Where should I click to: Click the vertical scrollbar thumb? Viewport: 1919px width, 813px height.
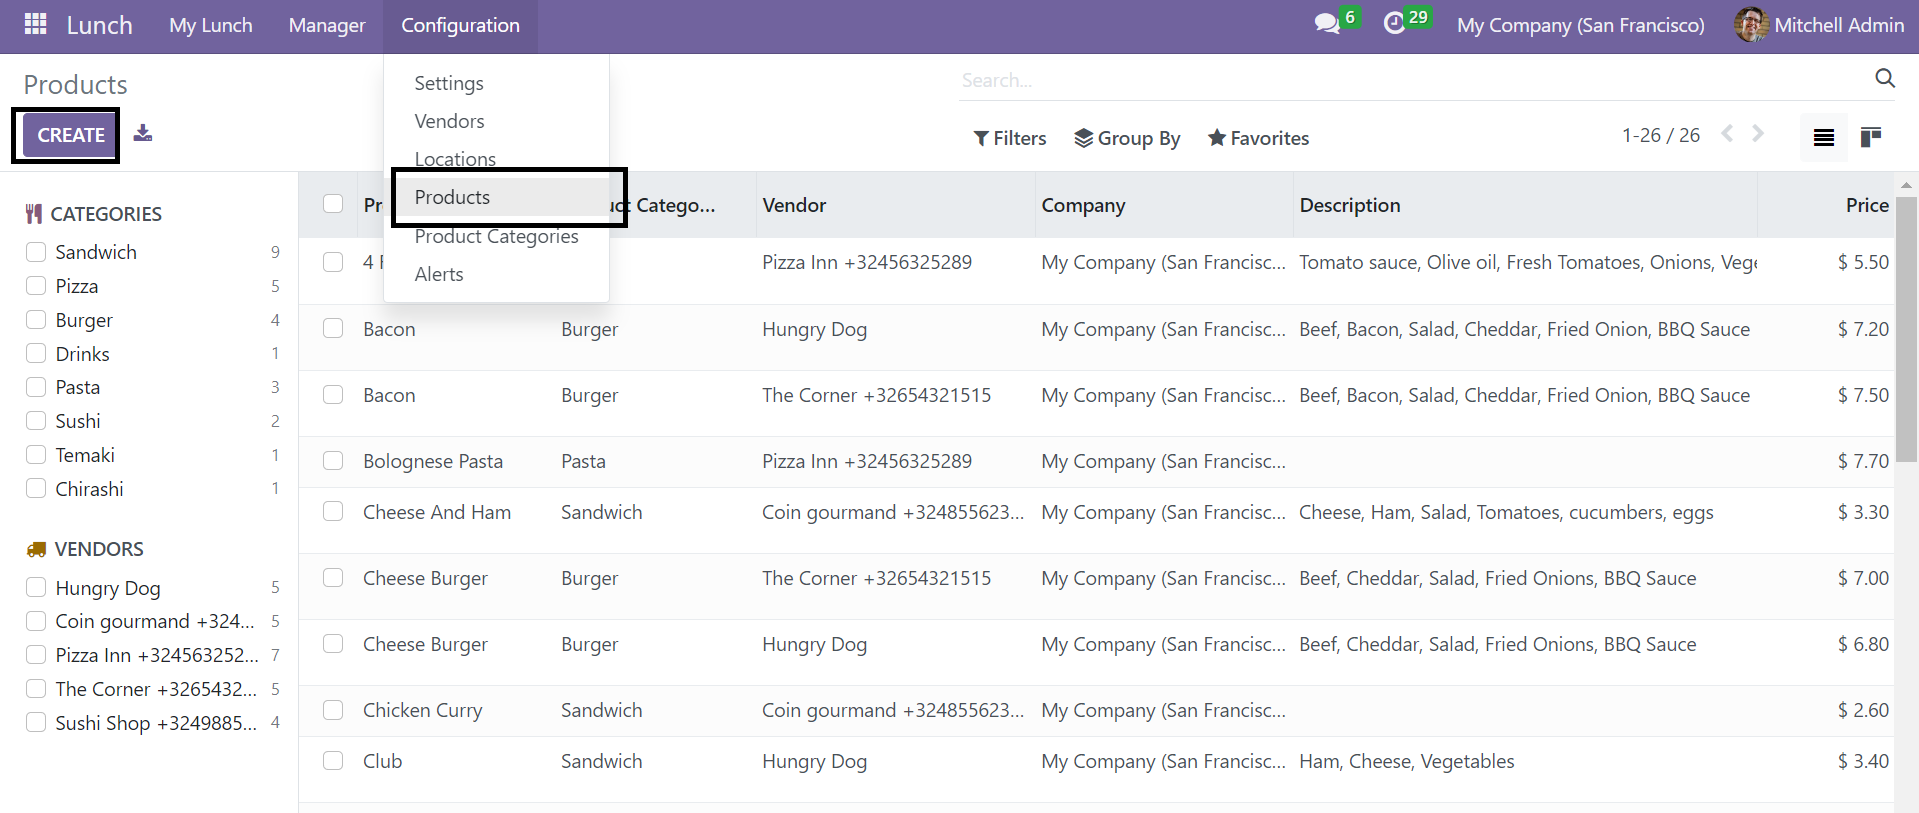tap(1906, 330)
